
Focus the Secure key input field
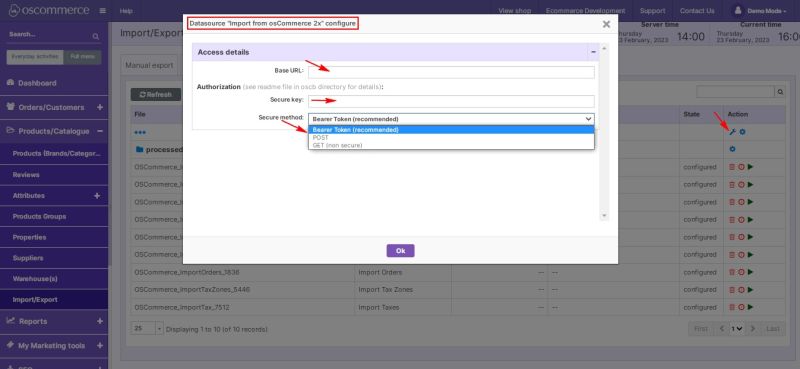tap(451, 101)
